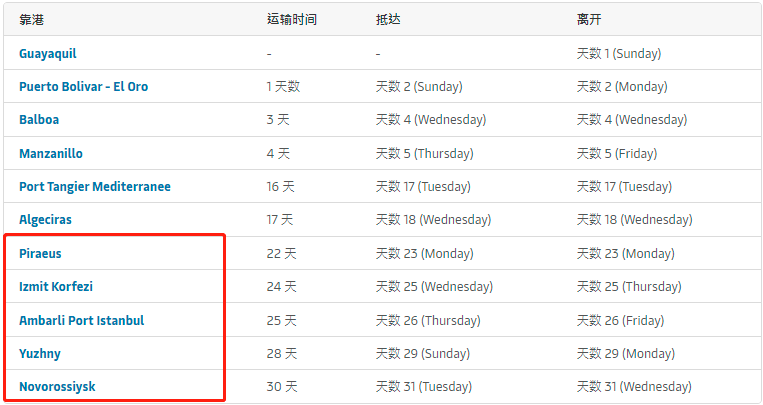763x405 pixels.
Task: Open the Ambarli Port Istanbul link
Action: pos(82,321)
